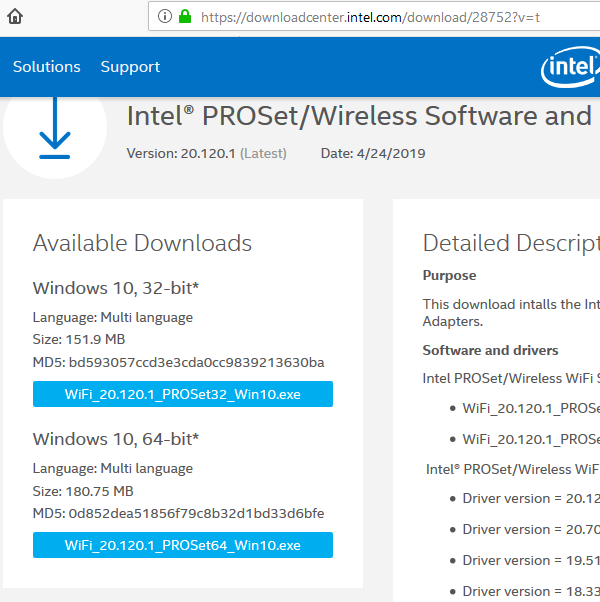Download WiFi_20.120.1_PROSet64_Win10.exe

183,545
